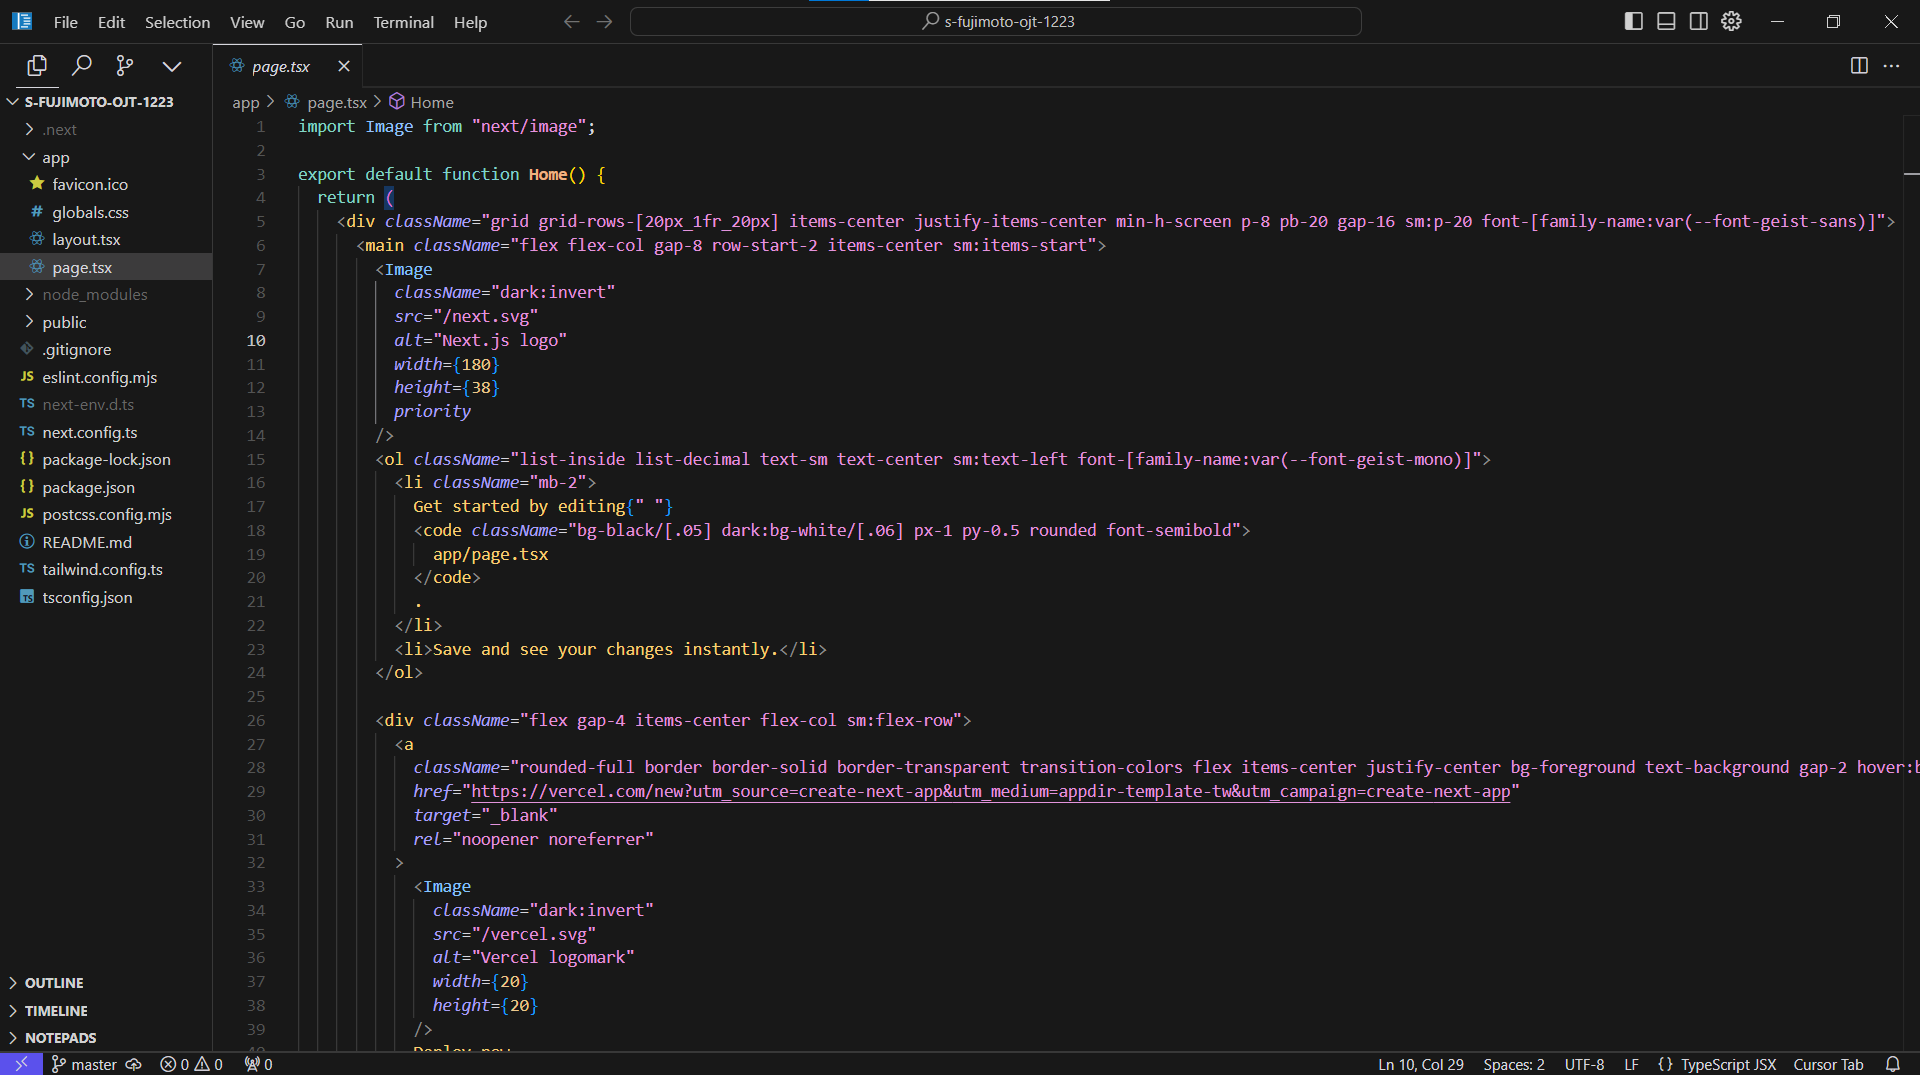
Task: Open errors and warnings count in status bar
Action: [191, 1064]
